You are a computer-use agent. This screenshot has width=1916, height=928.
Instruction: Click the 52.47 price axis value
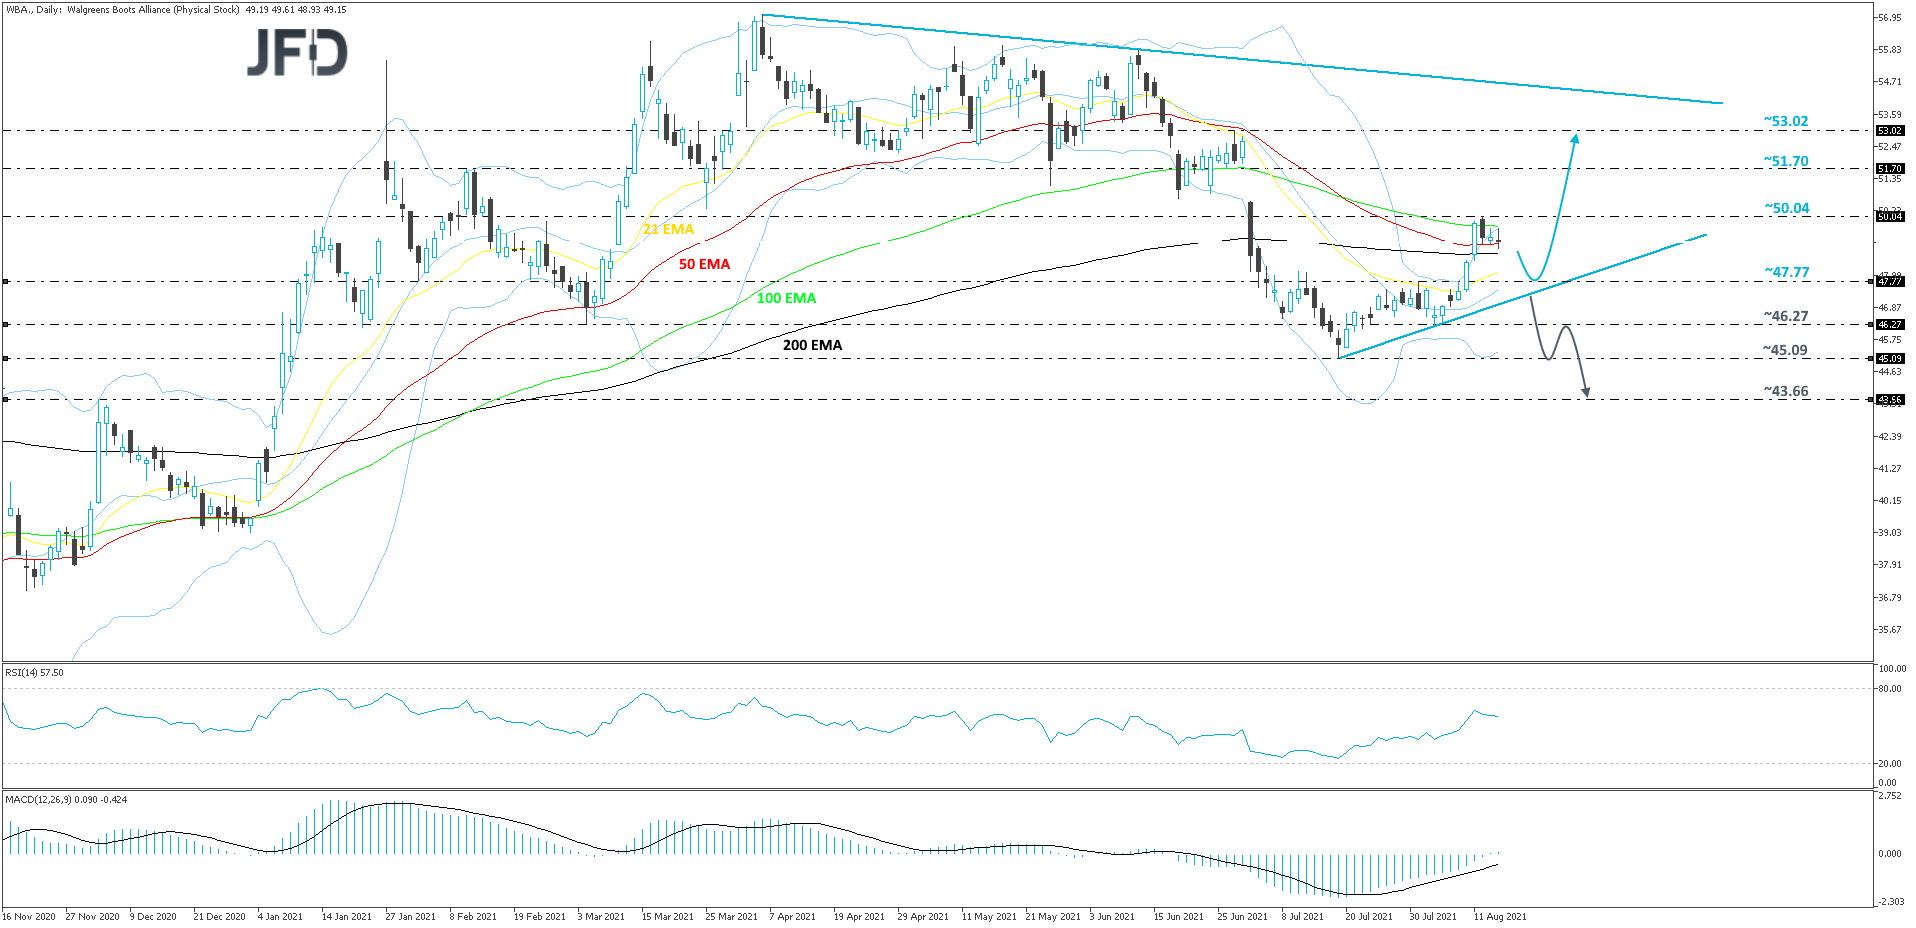tap(1890, 147)
